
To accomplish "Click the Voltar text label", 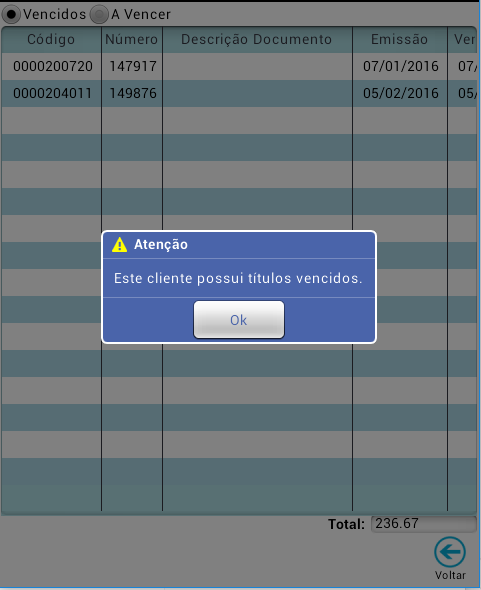I will [x=451, y=575].
